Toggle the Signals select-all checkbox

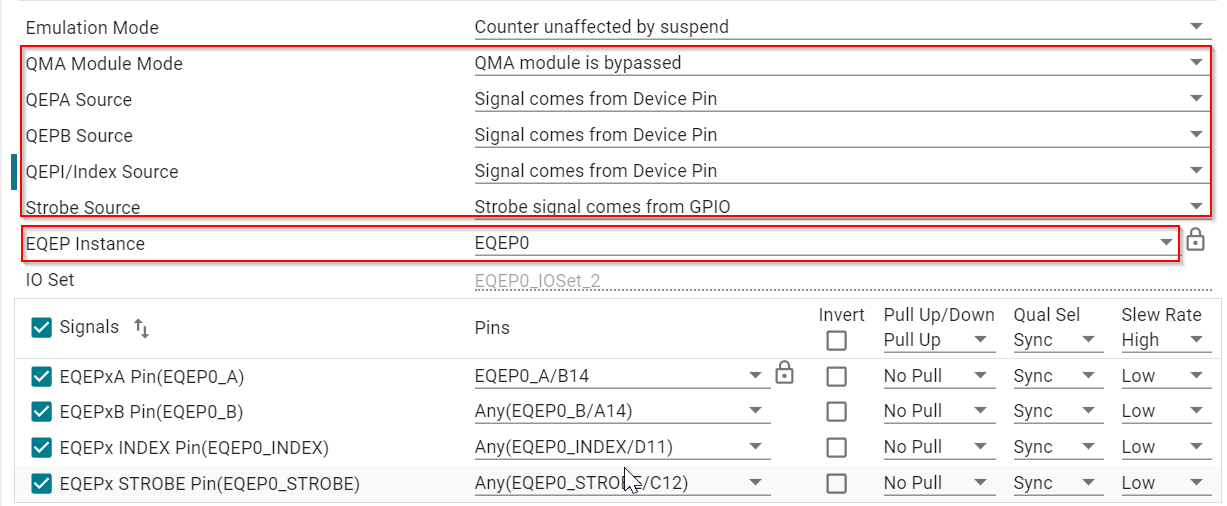click(42, 327)
